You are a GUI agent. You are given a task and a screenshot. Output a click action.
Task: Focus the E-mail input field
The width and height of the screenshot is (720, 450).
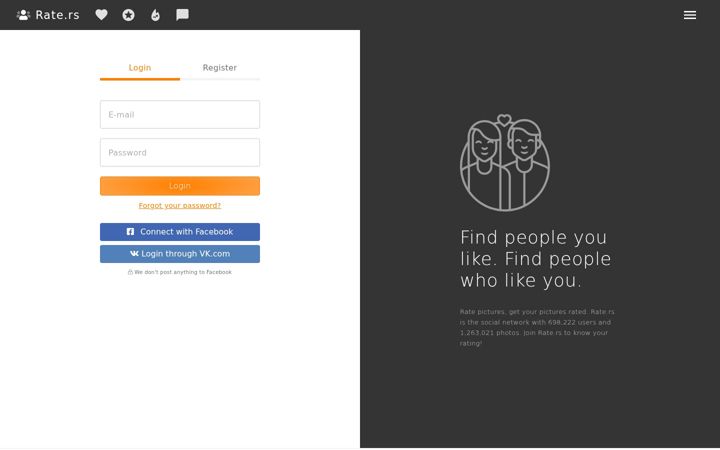pos(180,115)
